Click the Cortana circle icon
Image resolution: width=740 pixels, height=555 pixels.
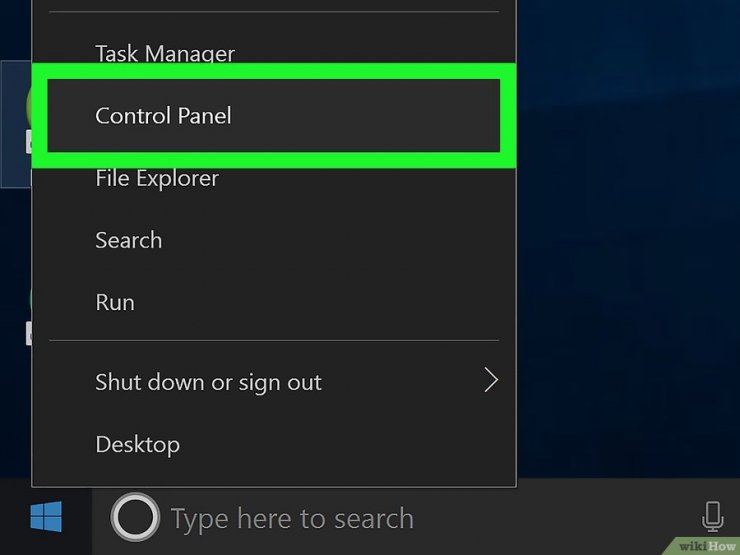134,517
